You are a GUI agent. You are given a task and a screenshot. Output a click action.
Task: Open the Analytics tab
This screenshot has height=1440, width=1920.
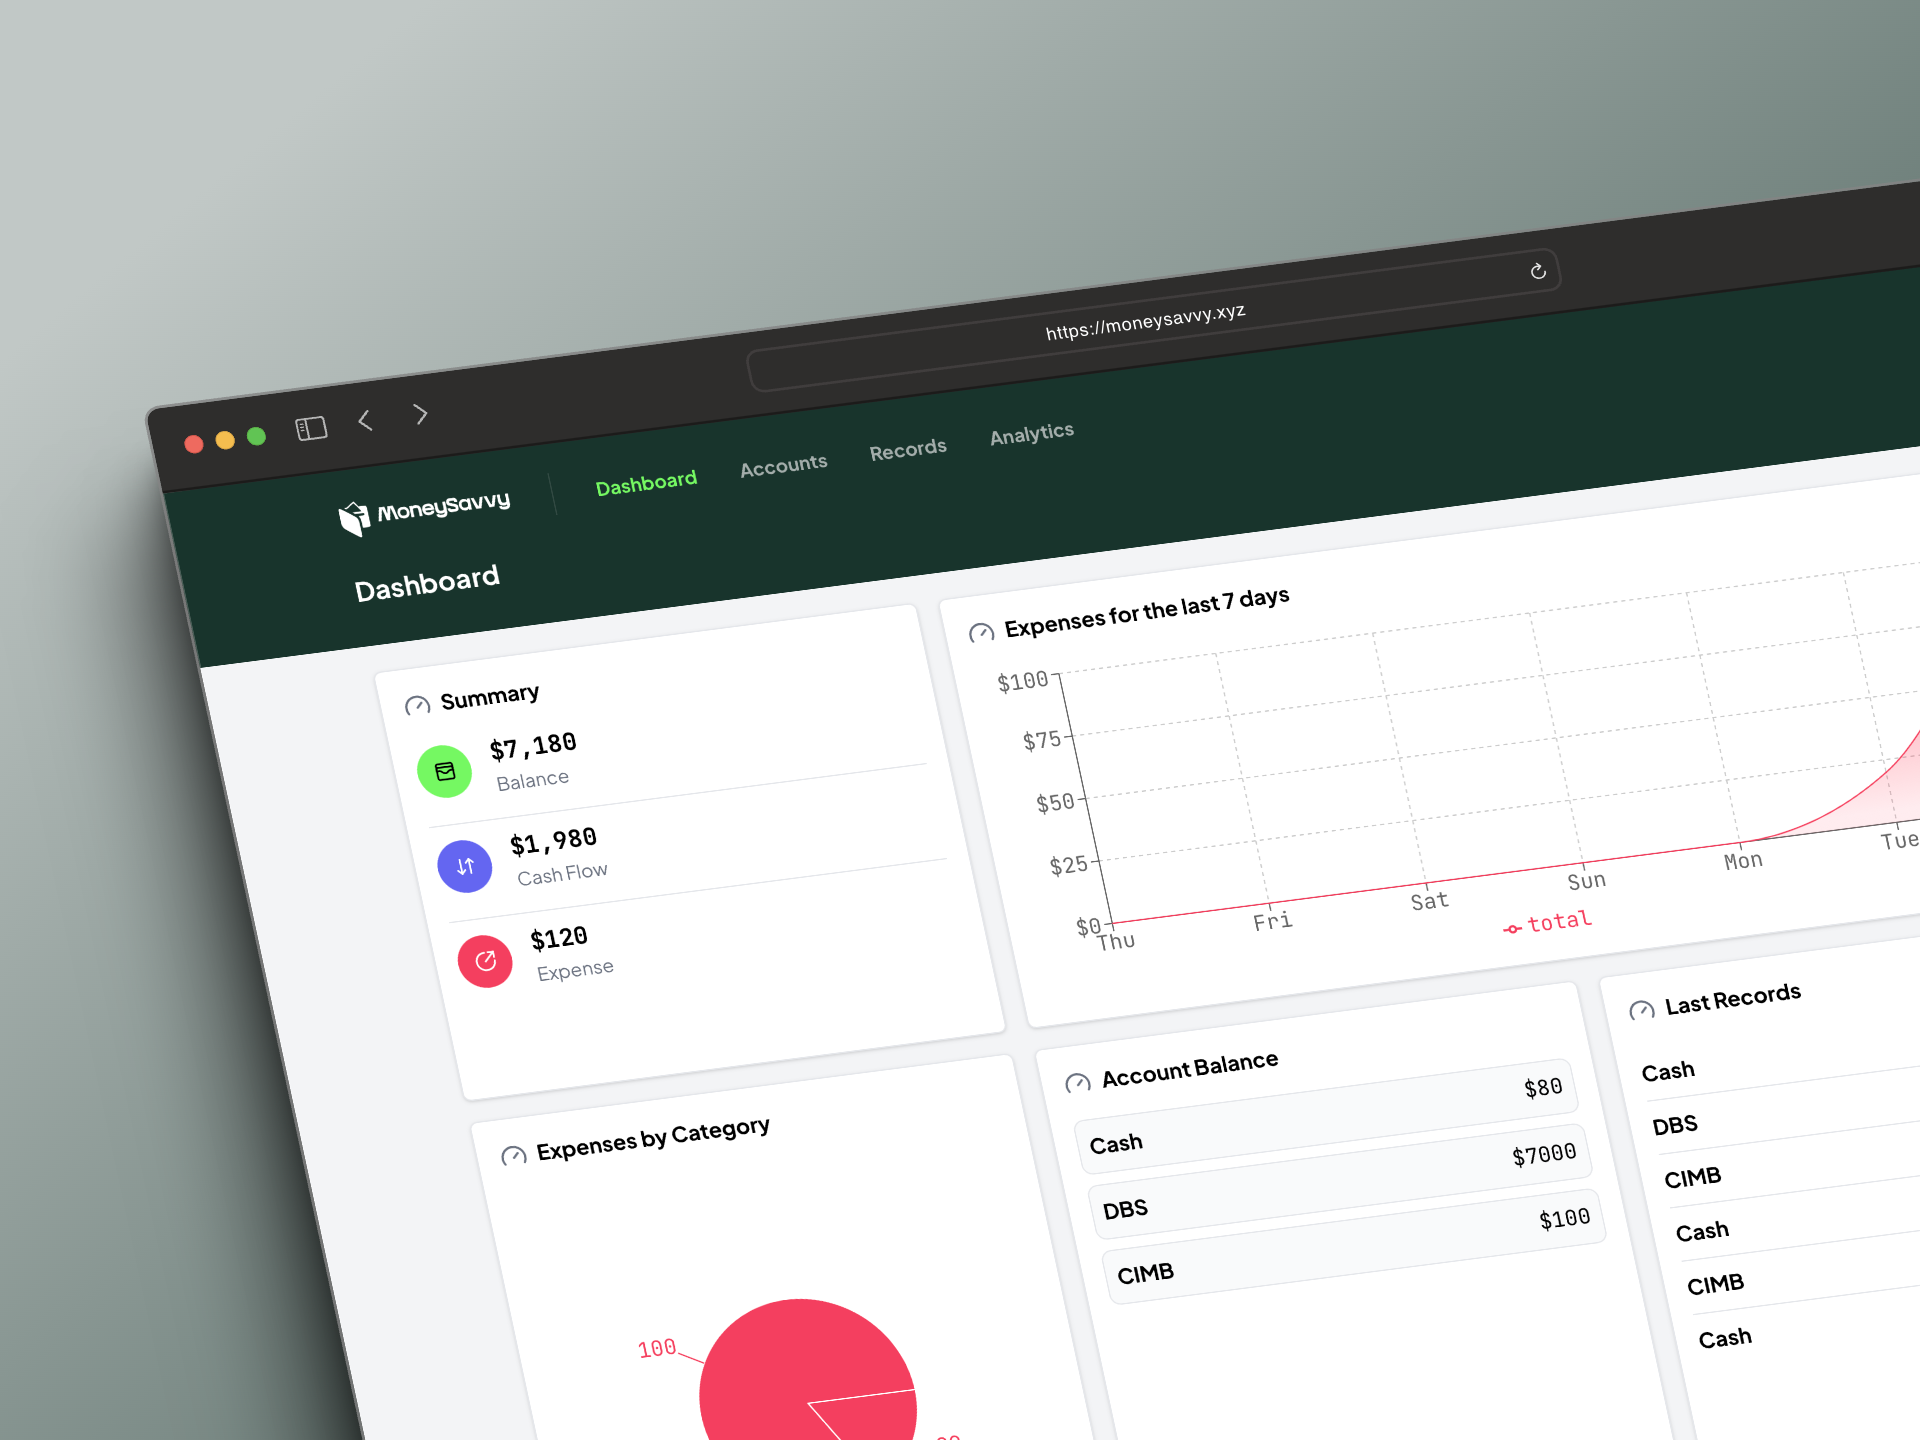pyautogui.click(x=1031, y=433)
